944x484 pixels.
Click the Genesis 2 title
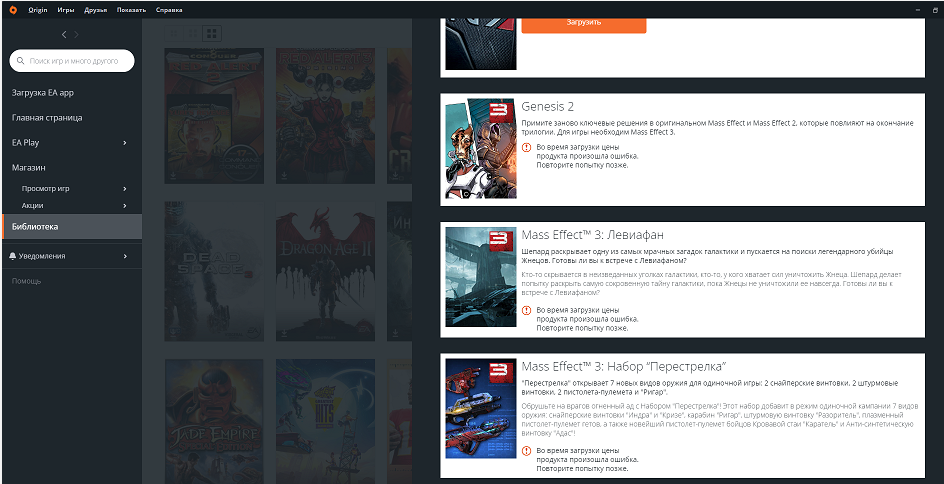(548, 107)
